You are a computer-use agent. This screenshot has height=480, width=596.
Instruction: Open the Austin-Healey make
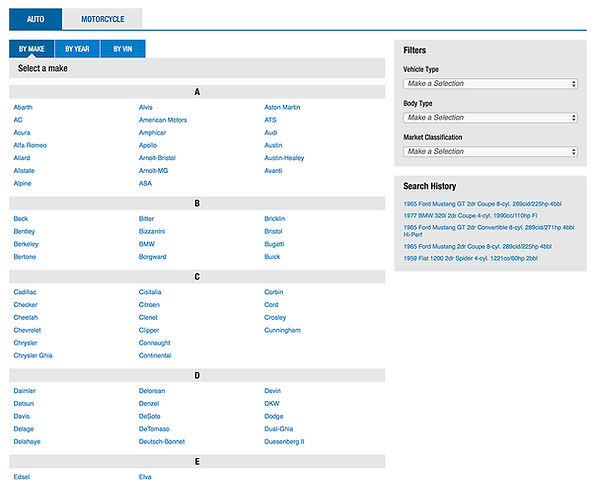point(284,158)
